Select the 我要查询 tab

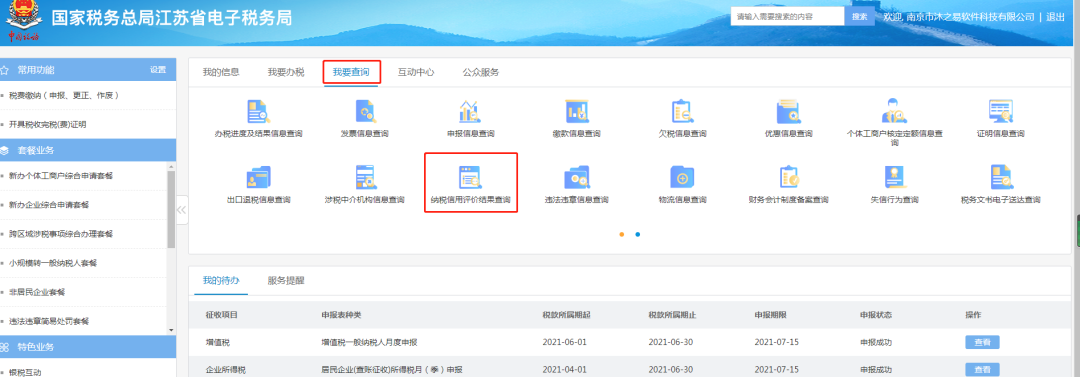click(351, 72)
